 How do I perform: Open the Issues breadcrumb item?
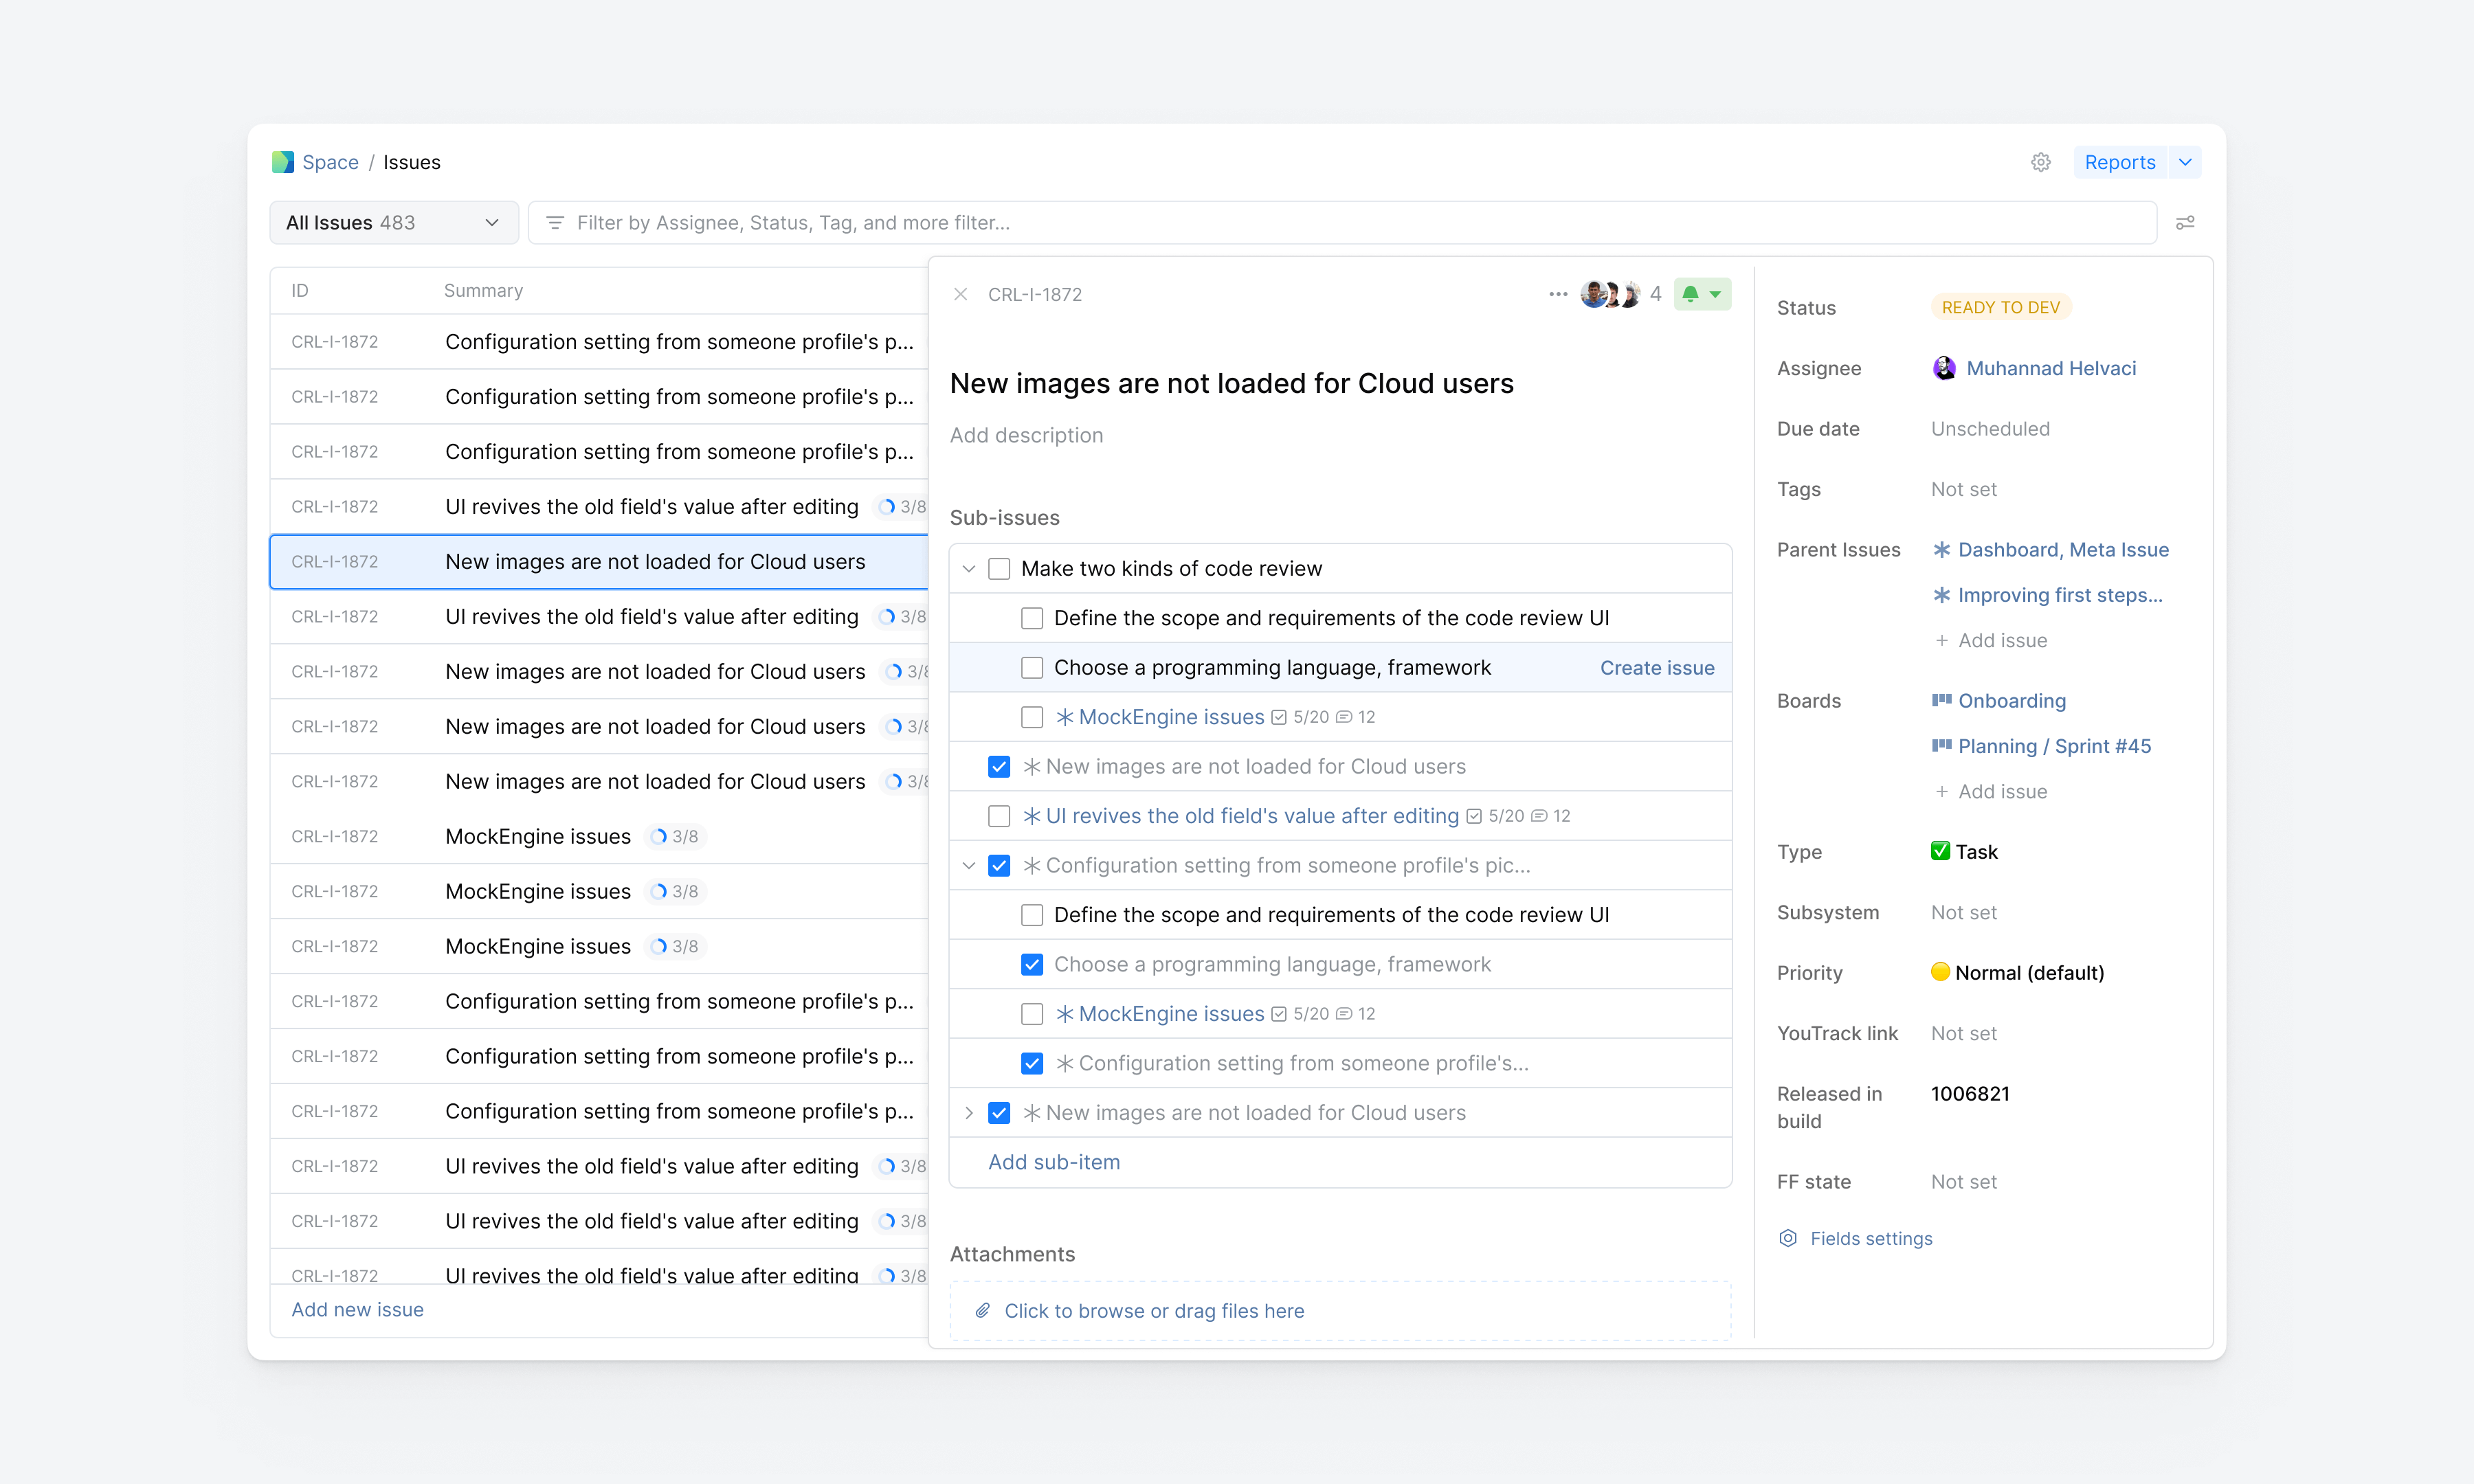411,162
